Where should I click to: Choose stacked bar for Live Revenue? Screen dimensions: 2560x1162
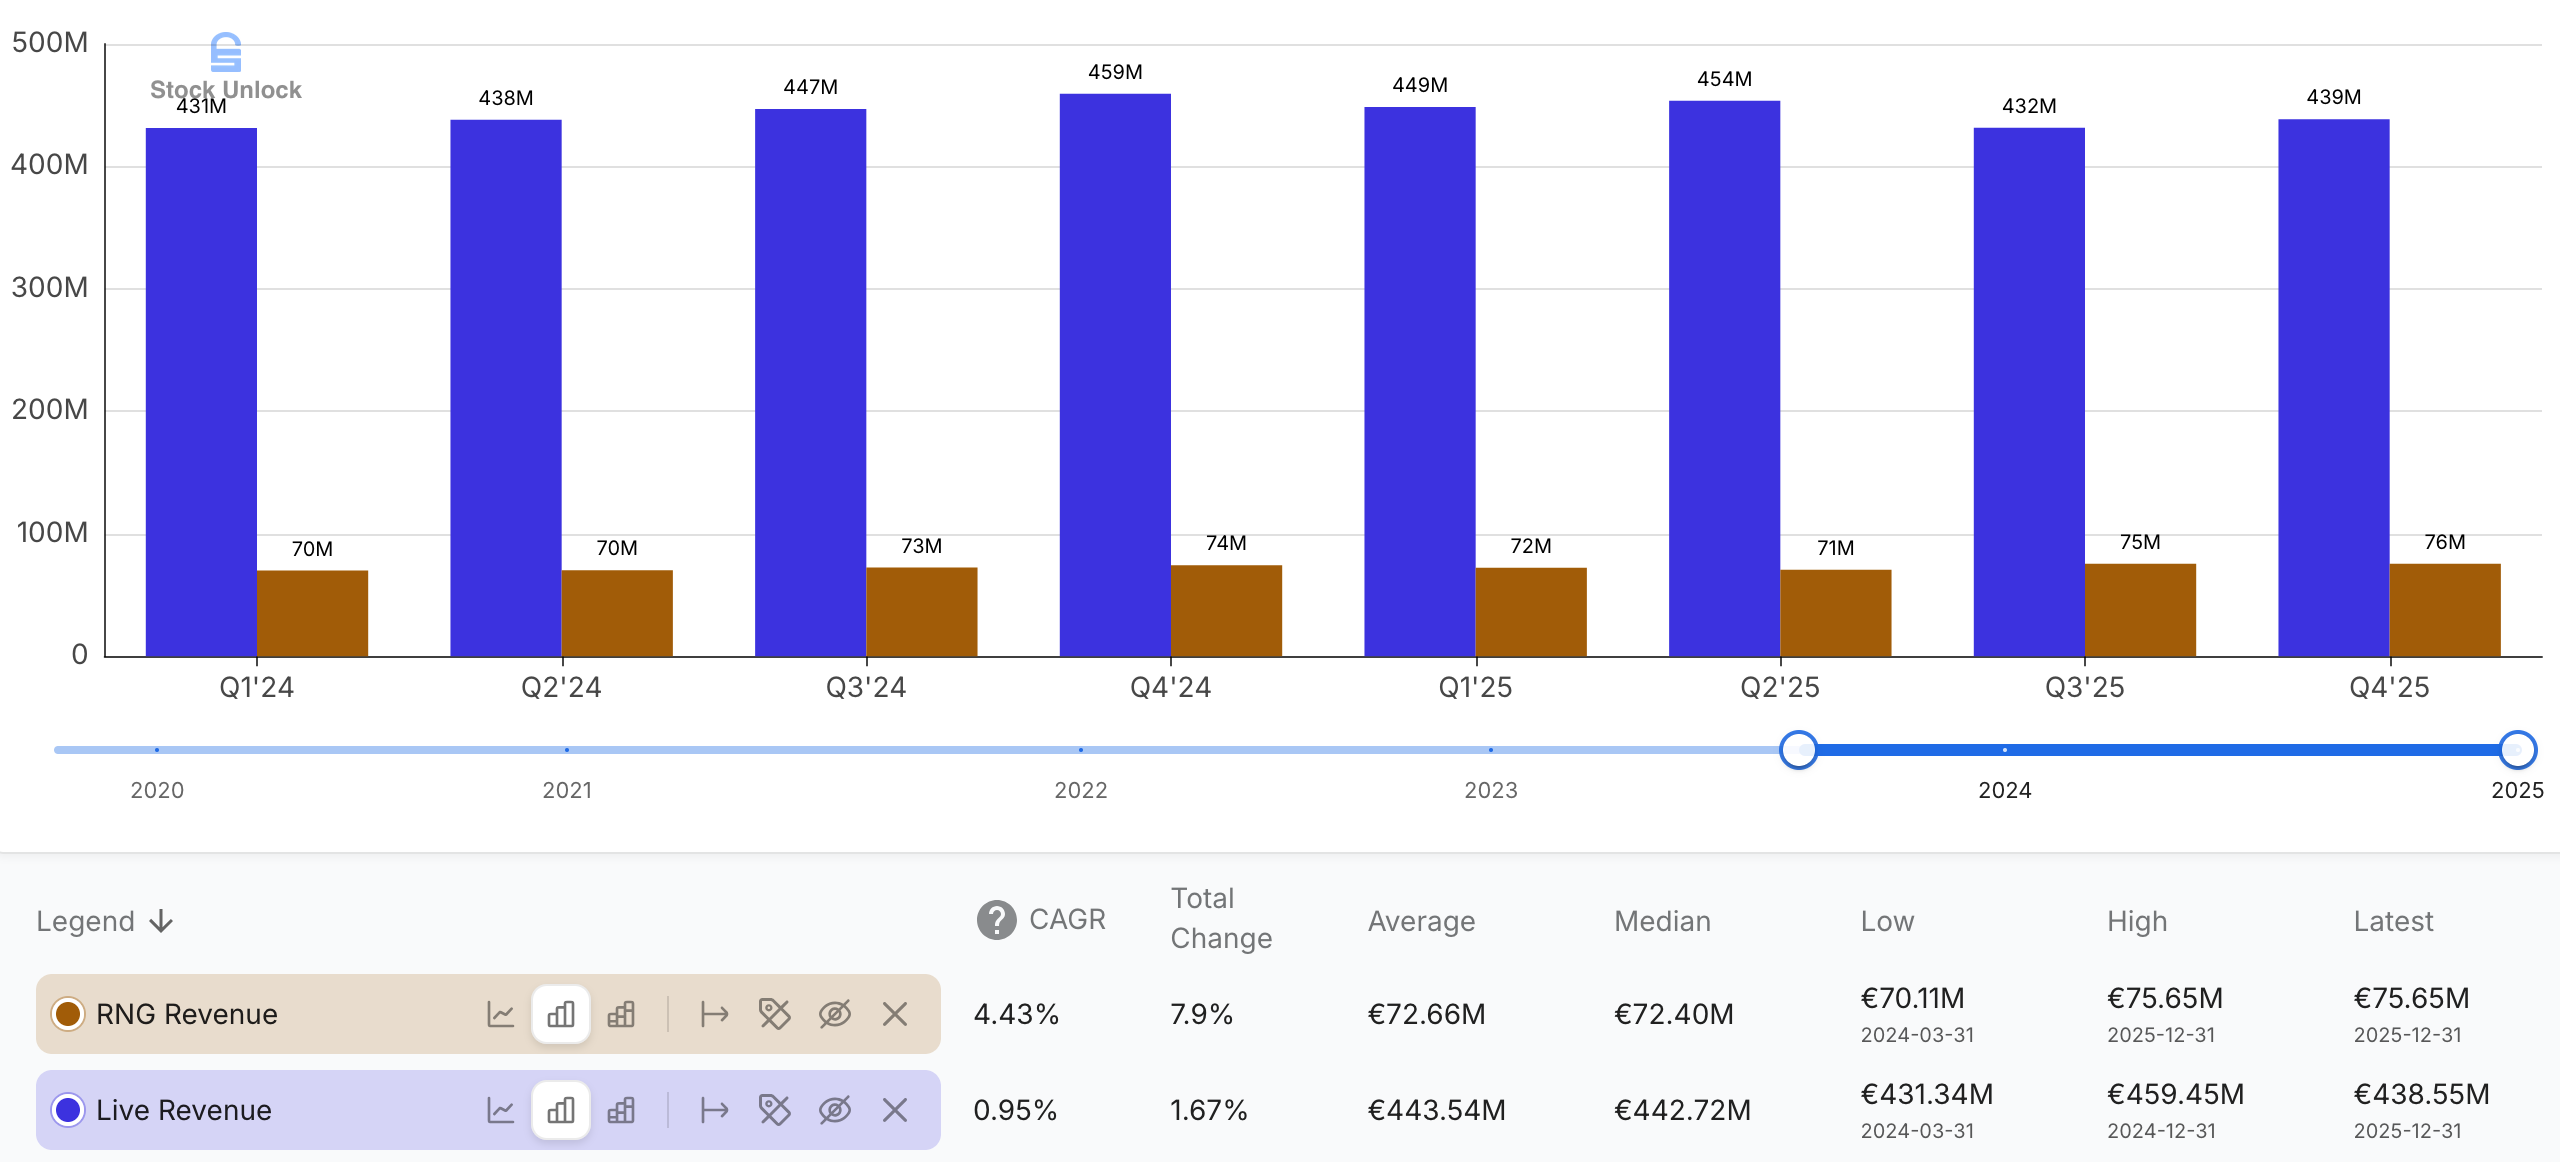621,1110
